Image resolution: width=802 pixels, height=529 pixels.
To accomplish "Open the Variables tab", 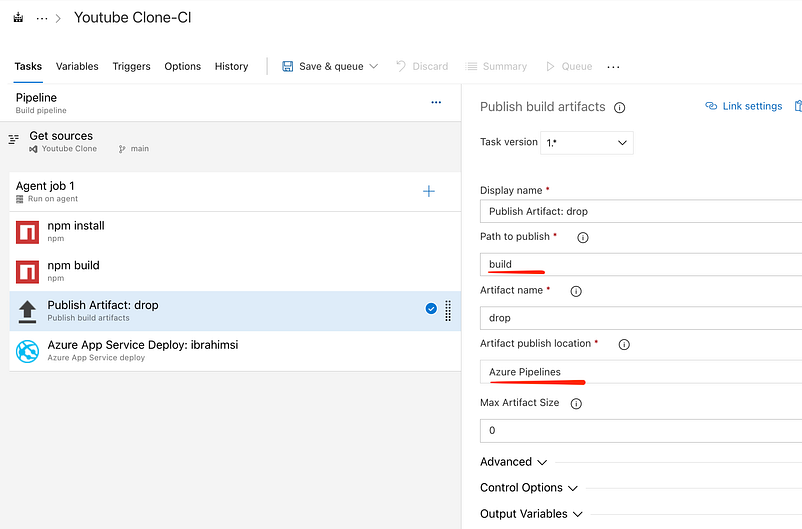I will (x=77, y=67).
